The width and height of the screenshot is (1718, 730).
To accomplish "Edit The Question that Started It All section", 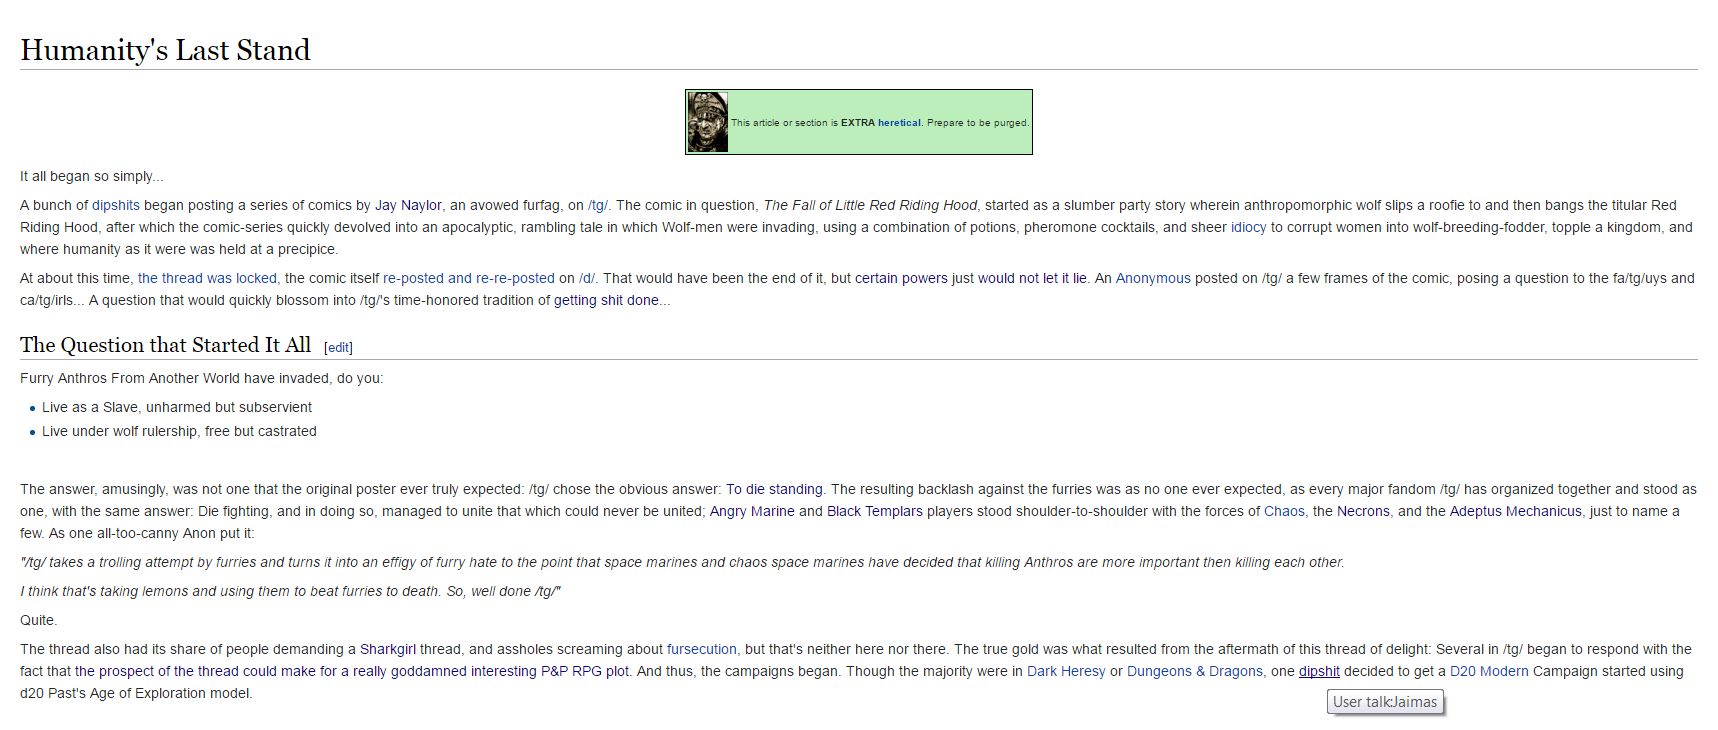I will (338, 347).
